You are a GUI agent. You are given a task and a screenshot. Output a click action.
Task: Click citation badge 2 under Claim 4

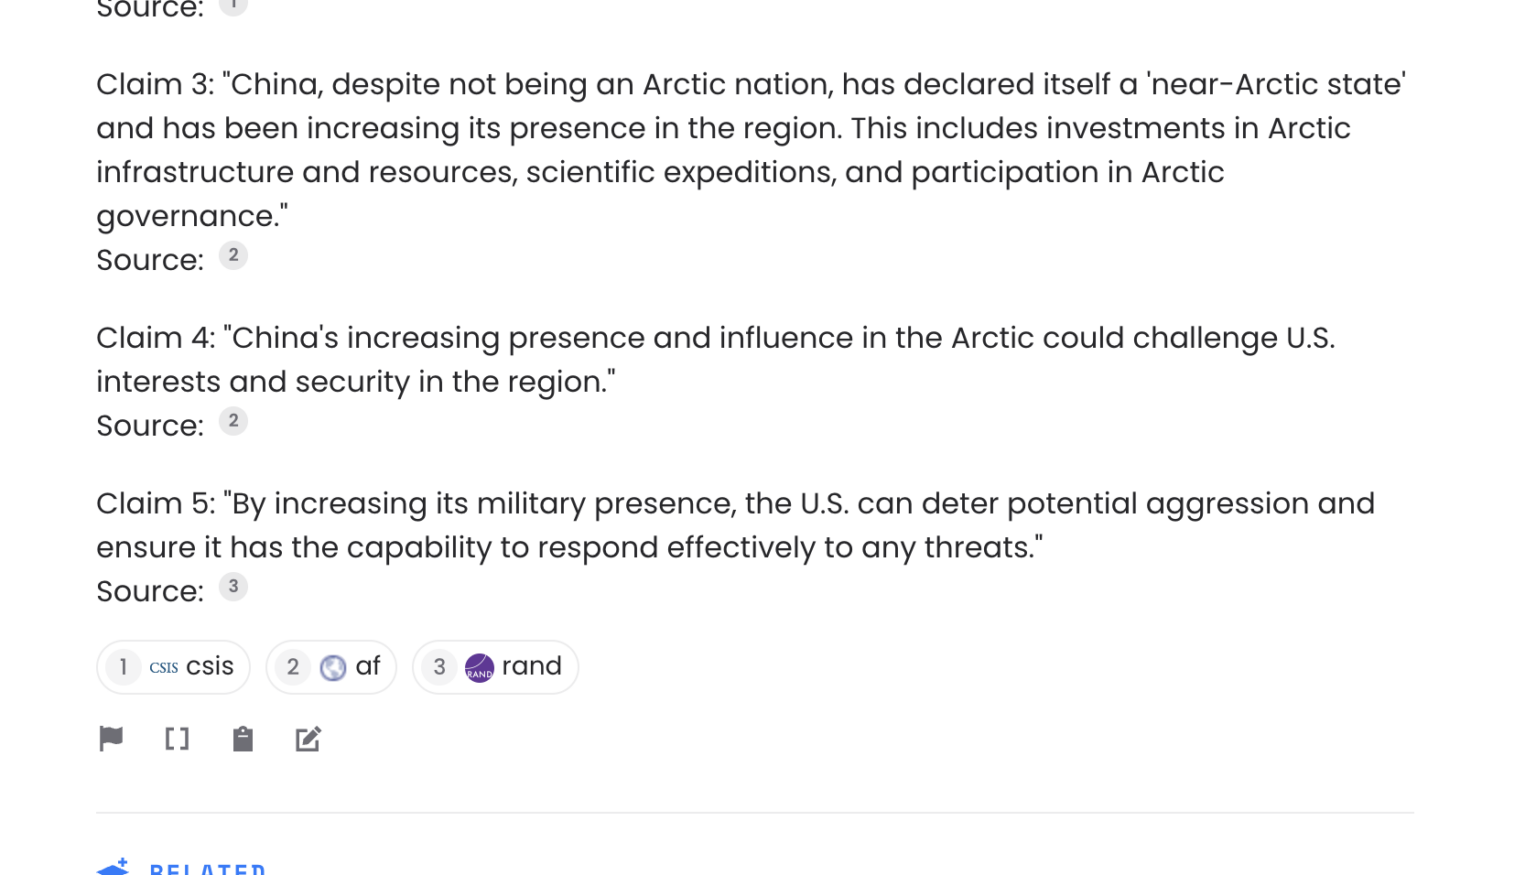[233, 422]
